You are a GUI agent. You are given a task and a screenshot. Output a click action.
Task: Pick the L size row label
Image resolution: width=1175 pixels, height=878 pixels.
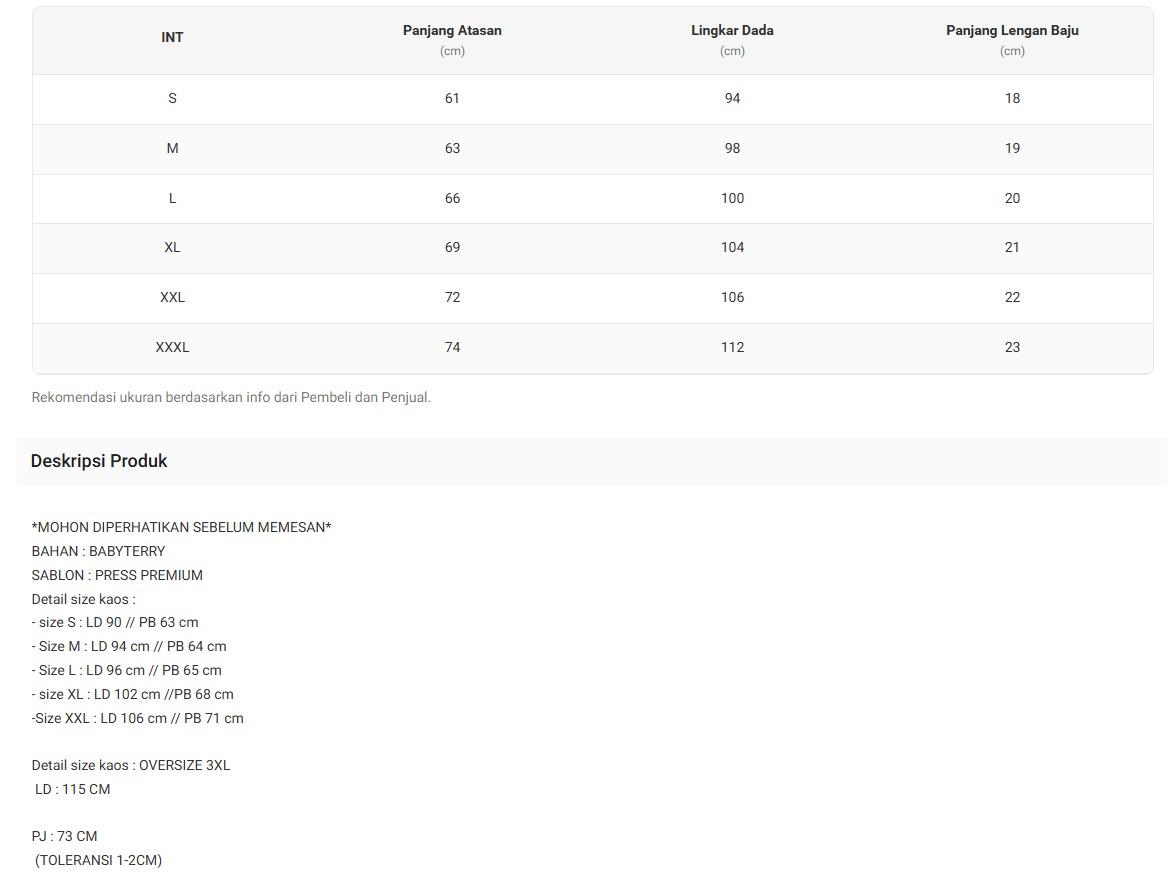[x=172, y=198]
